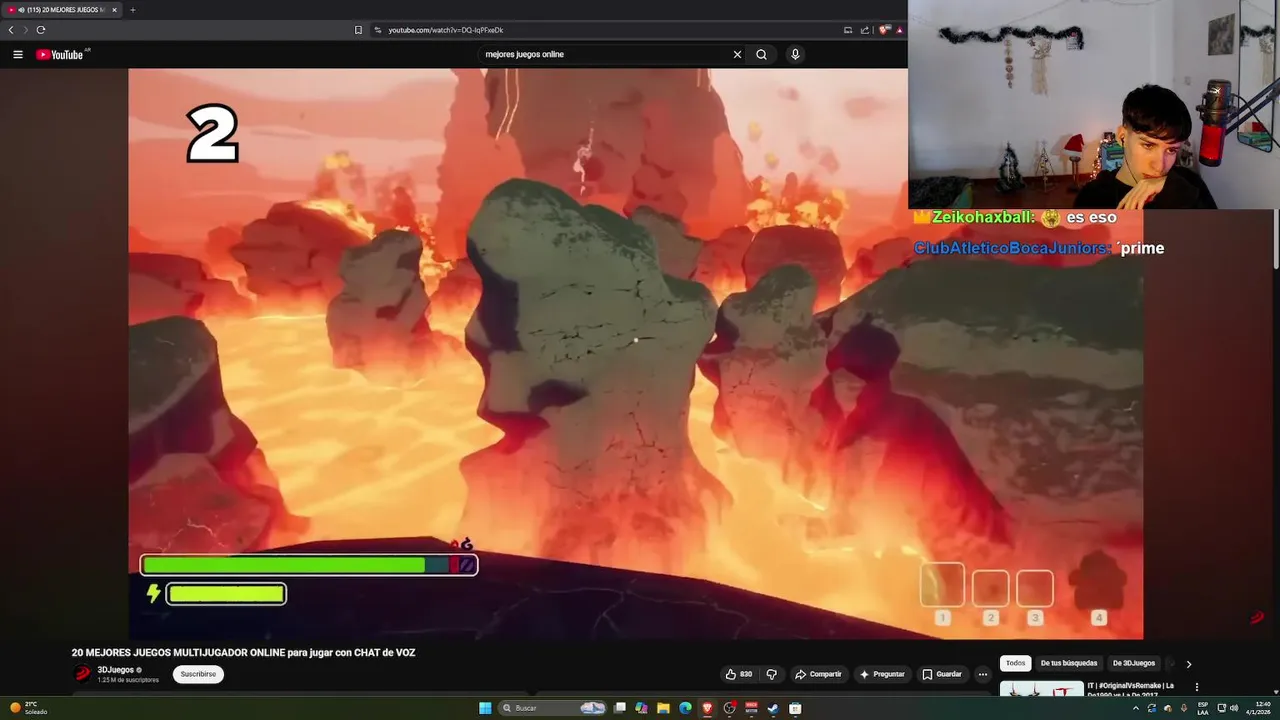Image resolution: width=1280 pixels, height=720 pixels.
Task: Reload the YouTube page
Action: pos(41,30)
